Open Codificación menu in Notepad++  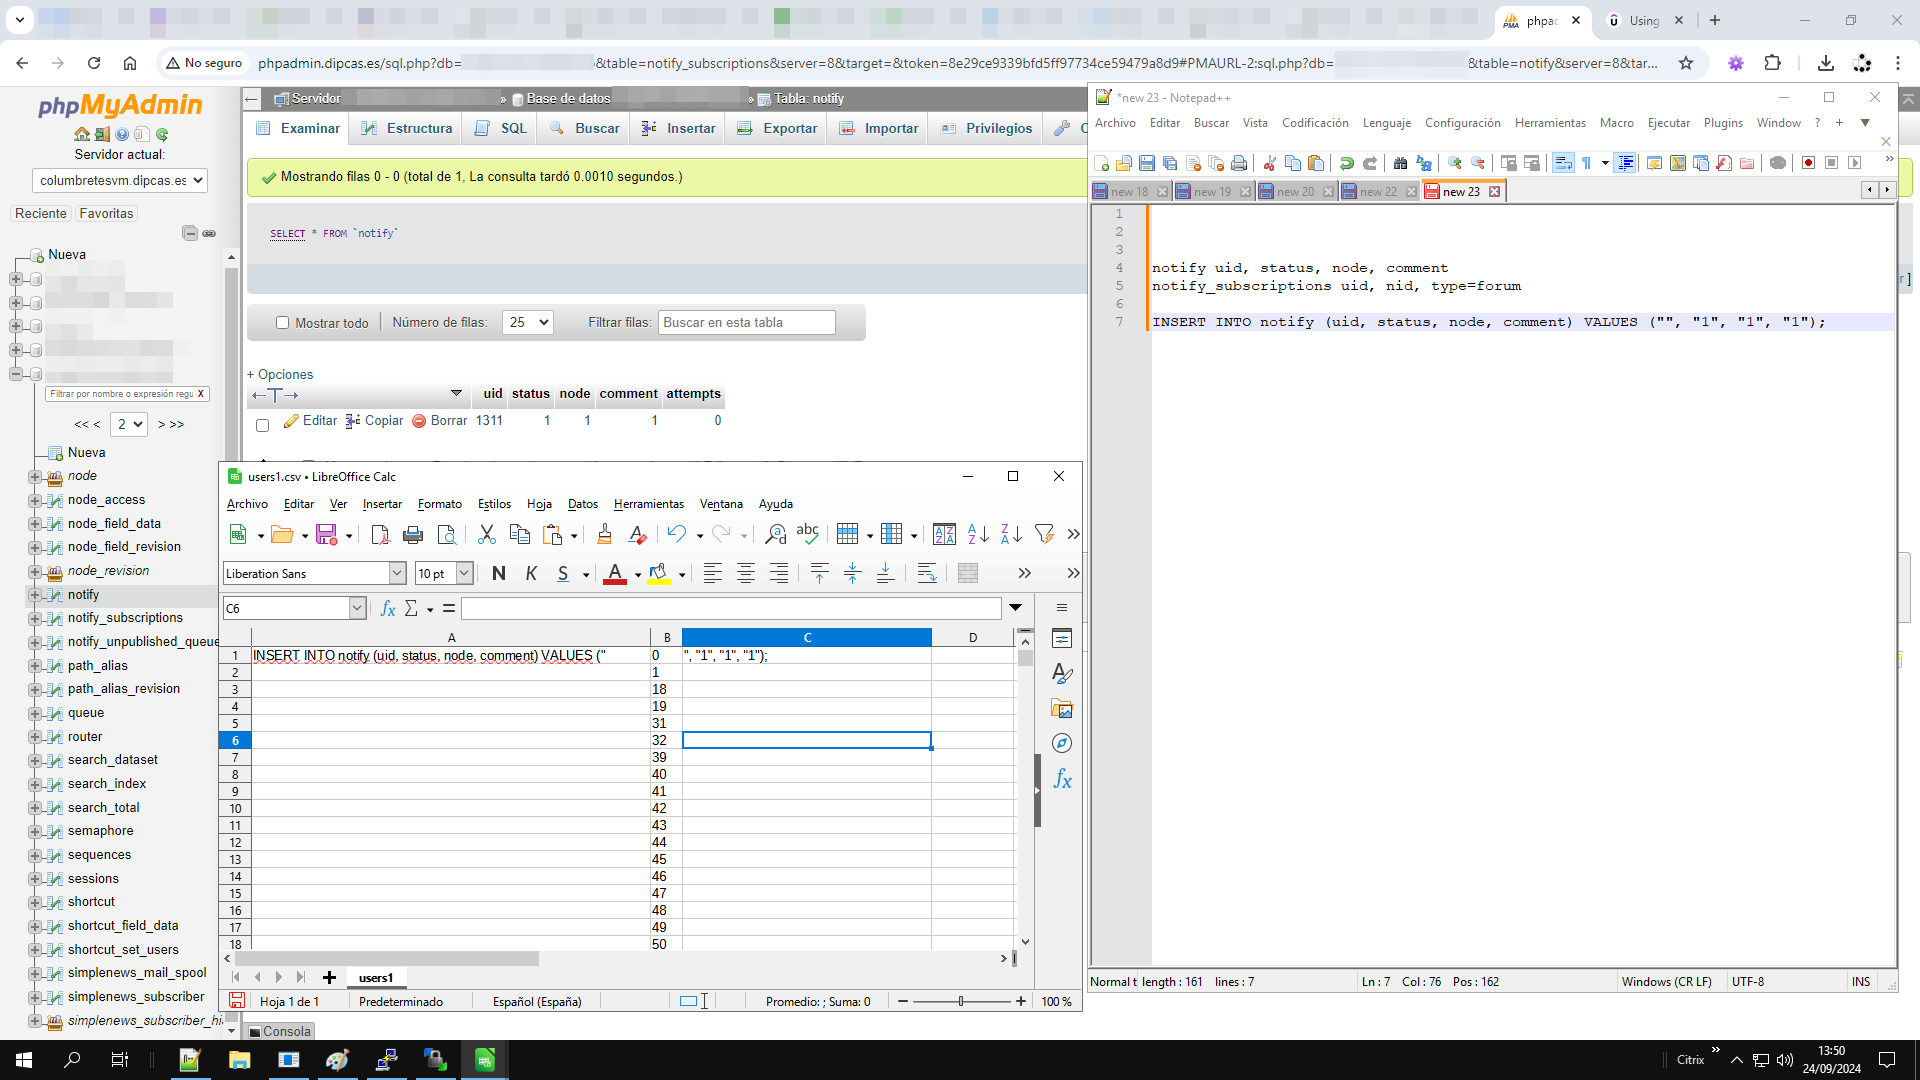coord(1315,123)
